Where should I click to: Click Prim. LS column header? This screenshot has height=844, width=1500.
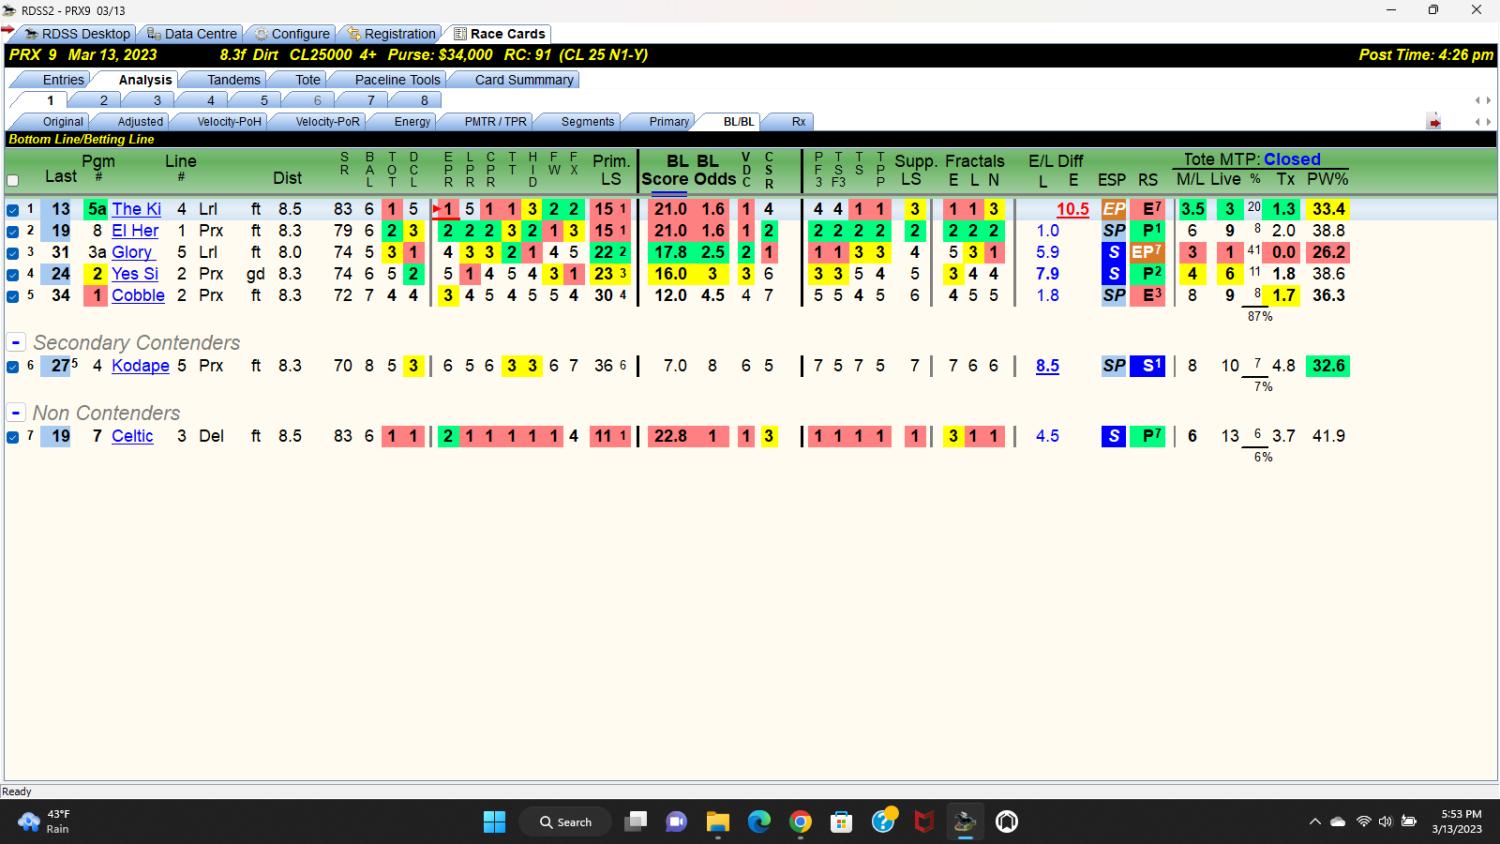pos(611,170)
